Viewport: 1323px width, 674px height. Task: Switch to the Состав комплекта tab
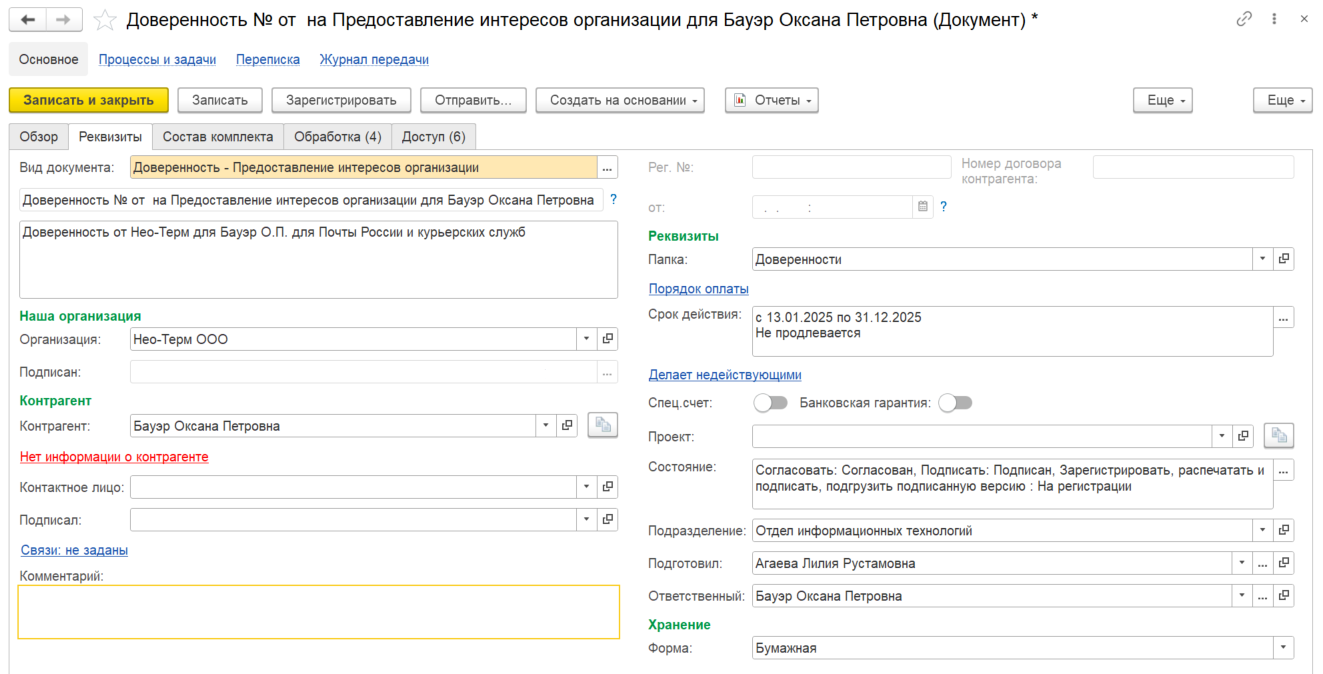tap(217, 136)
